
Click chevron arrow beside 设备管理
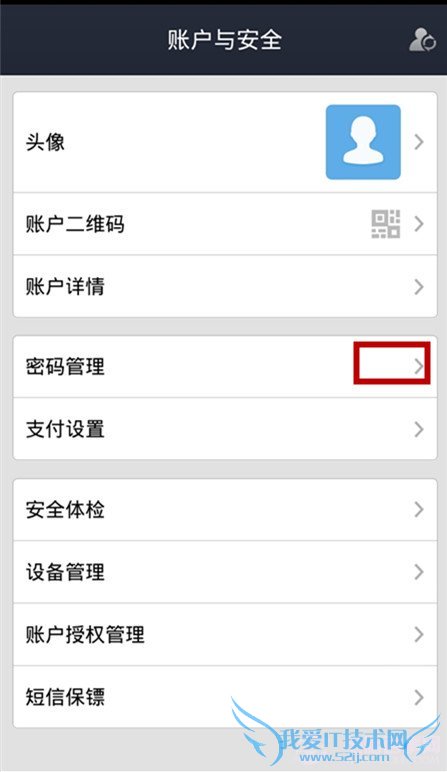tap(419, 572)
